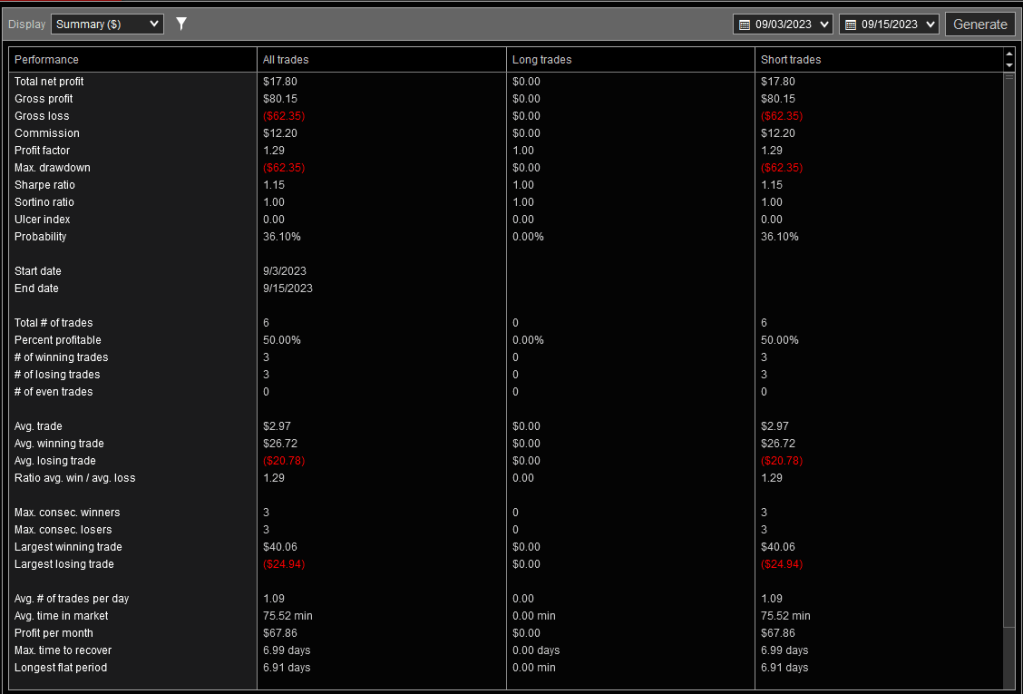Expand the 09/15/2023 end date chevron
Screen dimensions: 1023x694
click(x=930, y=24)
